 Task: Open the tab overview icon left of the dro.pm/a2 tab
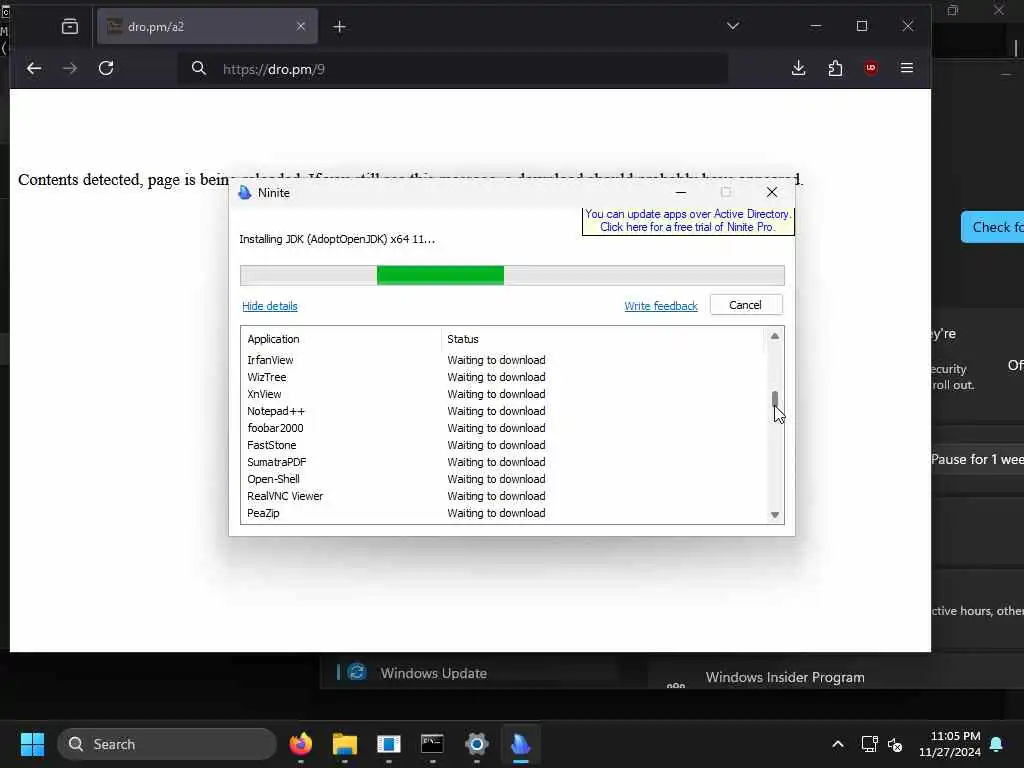tap(69, 26)
